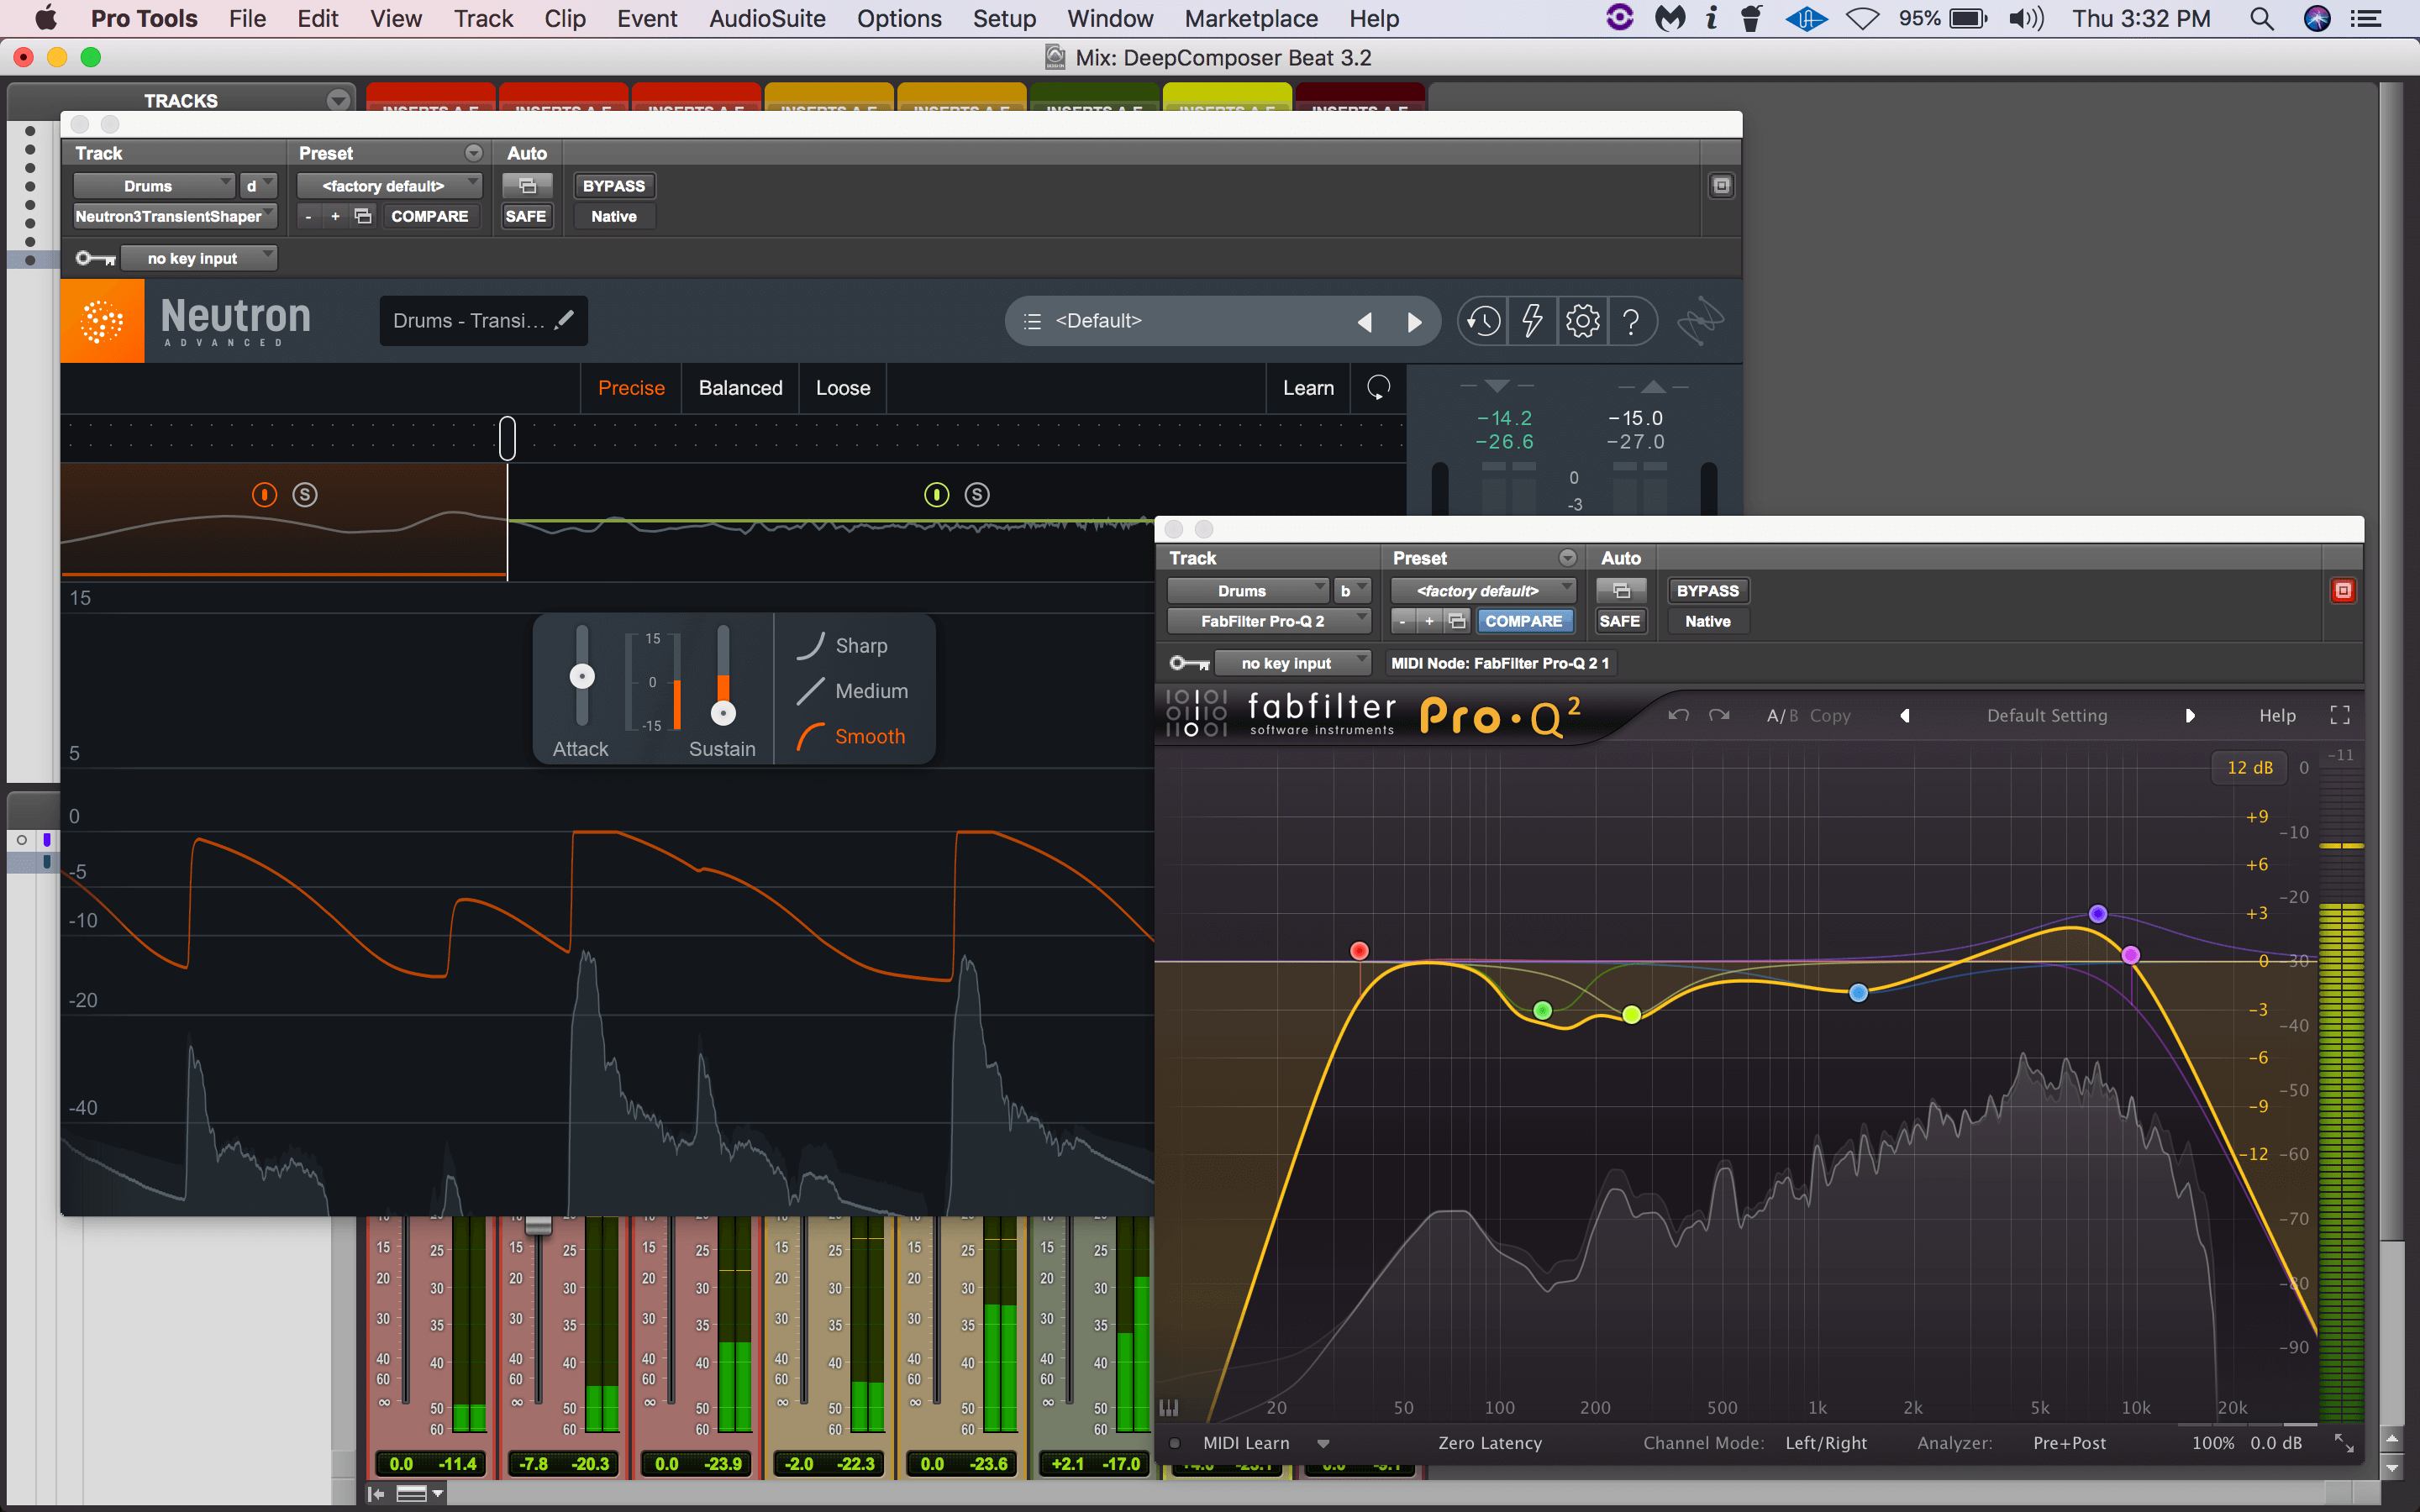Click reset icon next to Learn
Screen dimensions: 2420x1512
tap(1378, 388)
